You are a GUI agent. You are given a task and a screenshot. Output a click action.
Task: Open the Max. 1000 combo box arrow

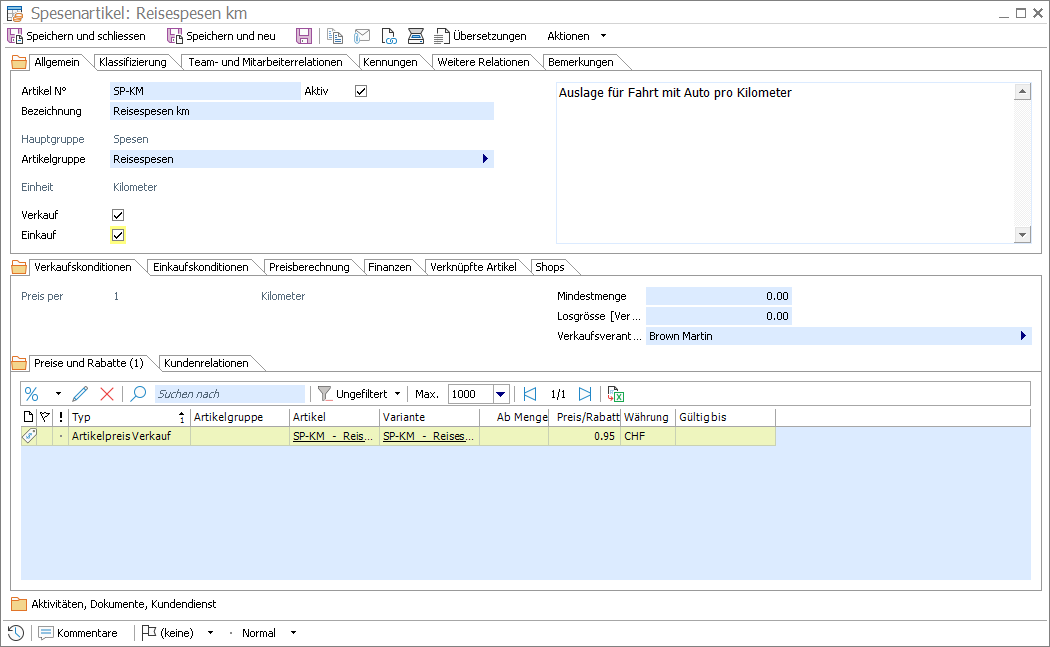[x=501, y=394]
